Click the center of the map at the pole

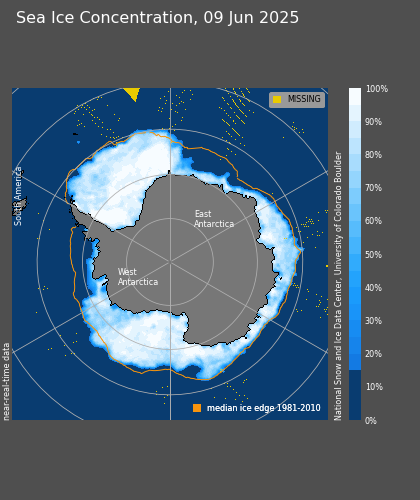[x=170, y=262]
